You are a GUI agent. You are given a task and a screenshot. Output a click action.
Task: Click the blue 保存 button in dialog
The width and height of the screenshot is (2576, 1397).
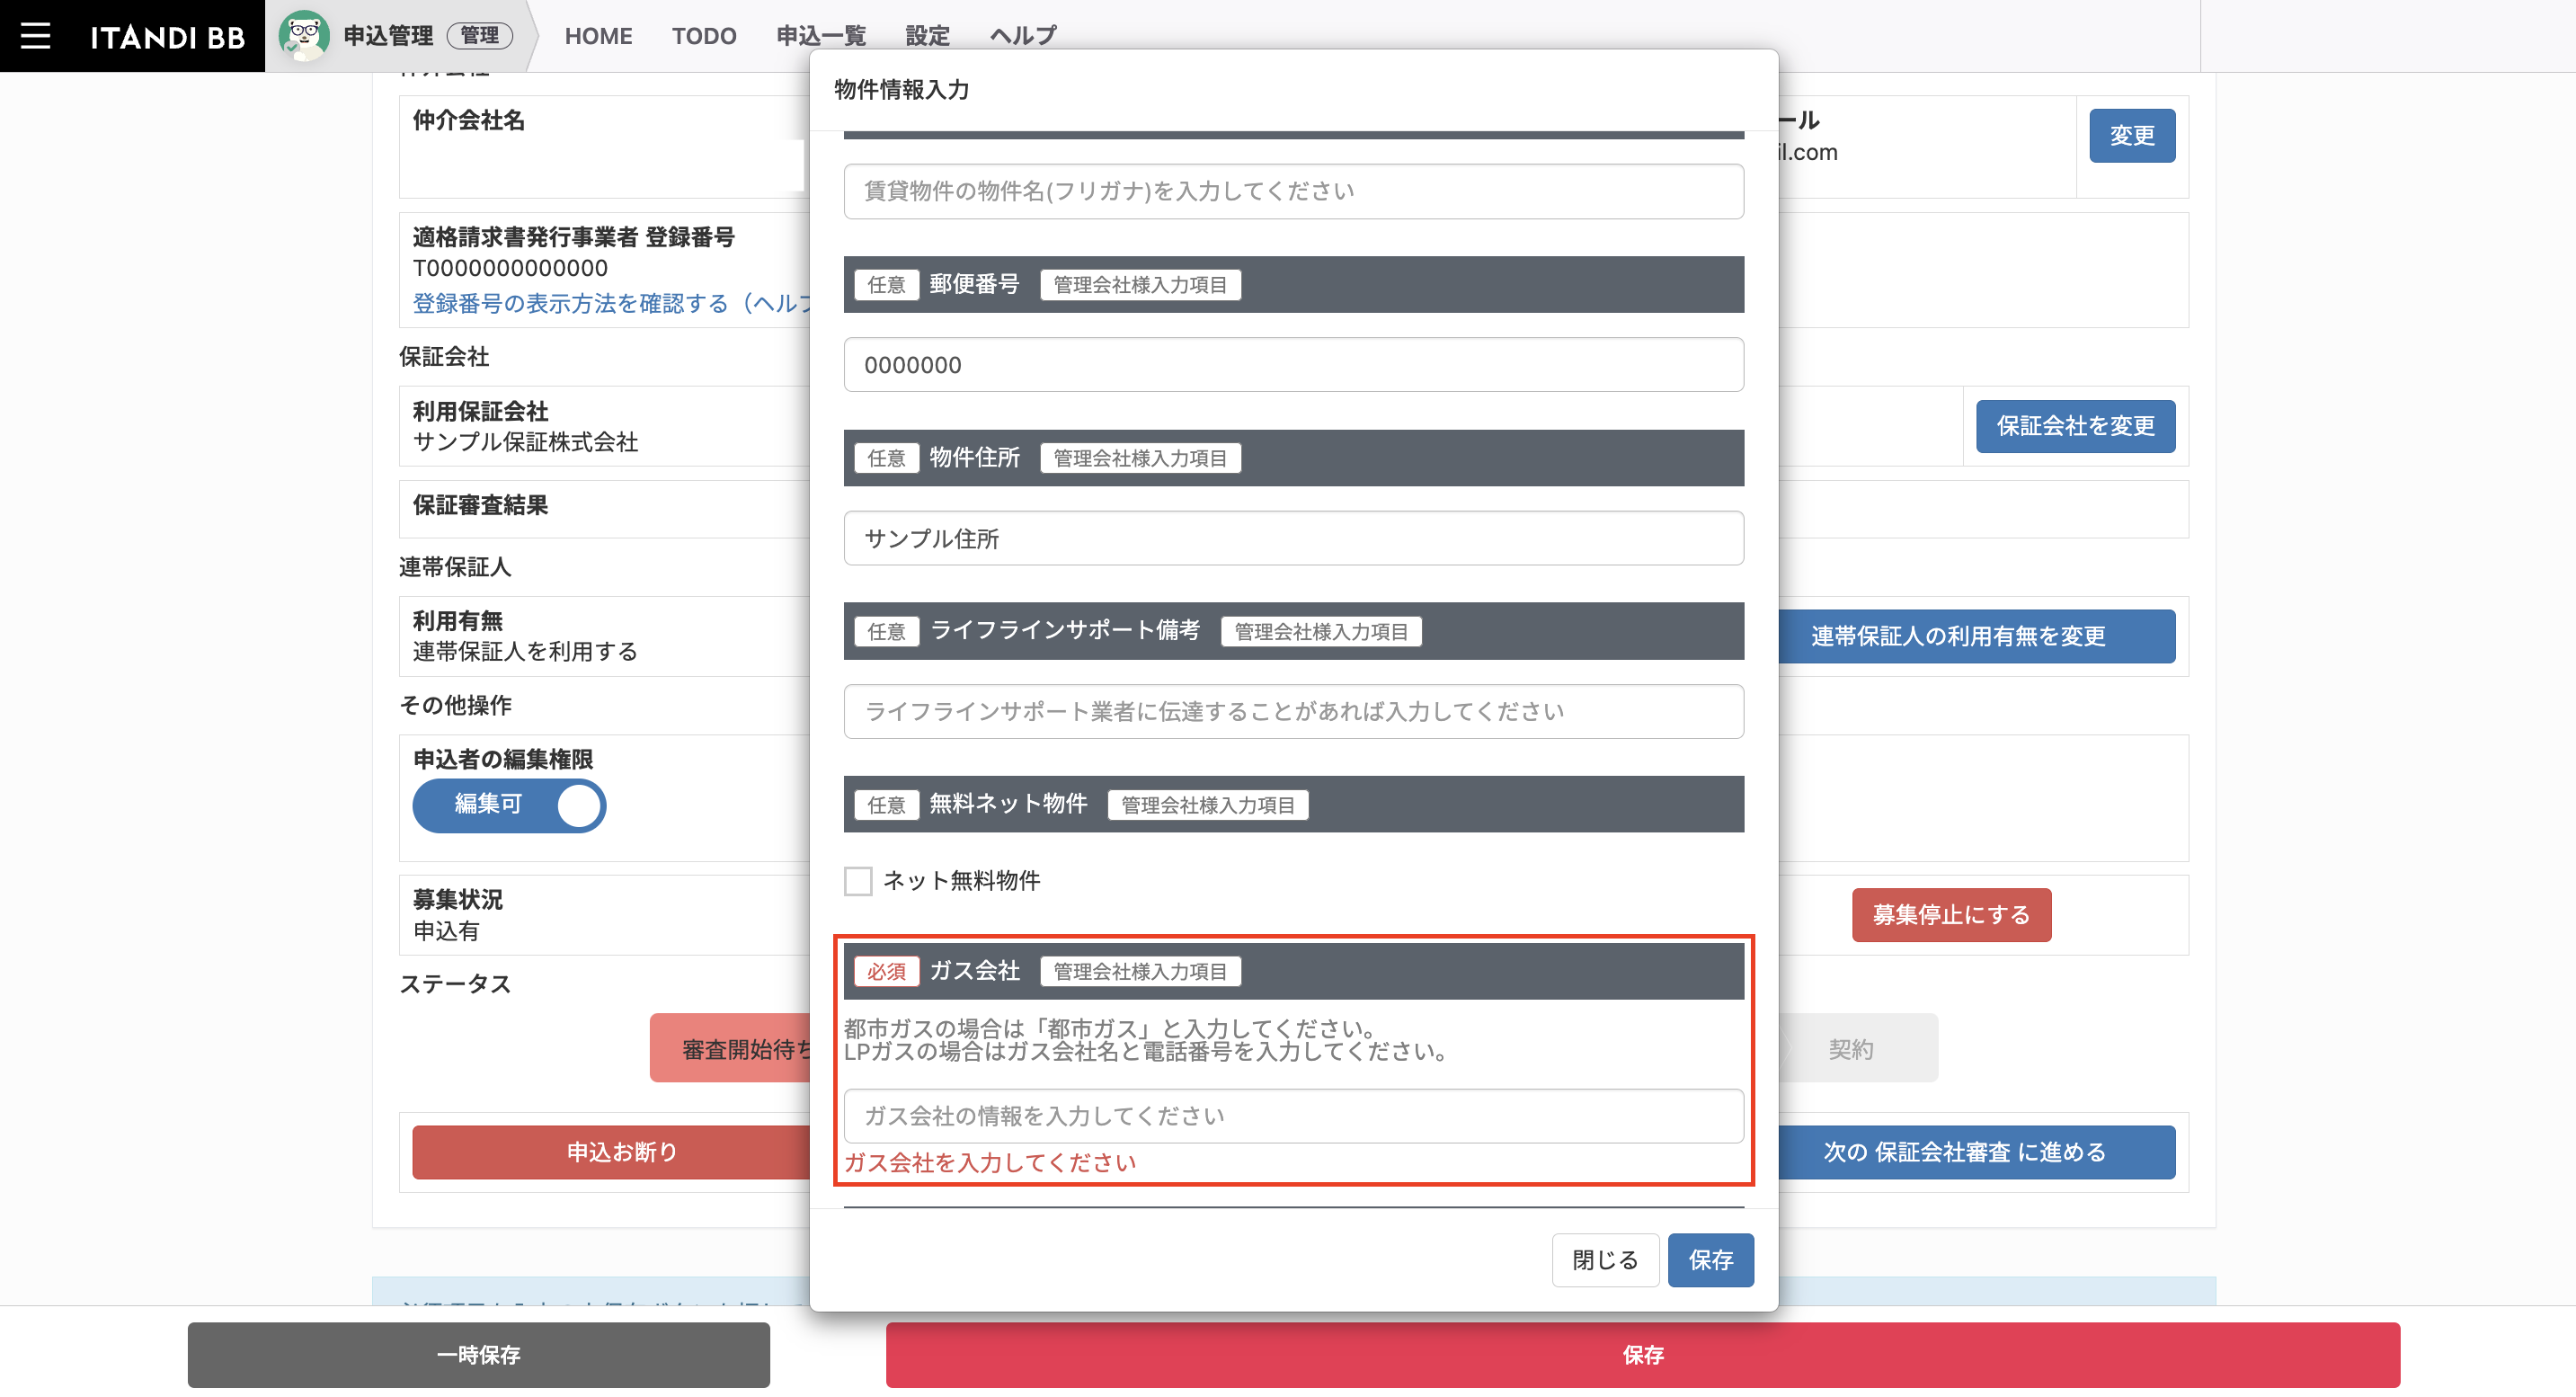(x=1710, y=1260)
